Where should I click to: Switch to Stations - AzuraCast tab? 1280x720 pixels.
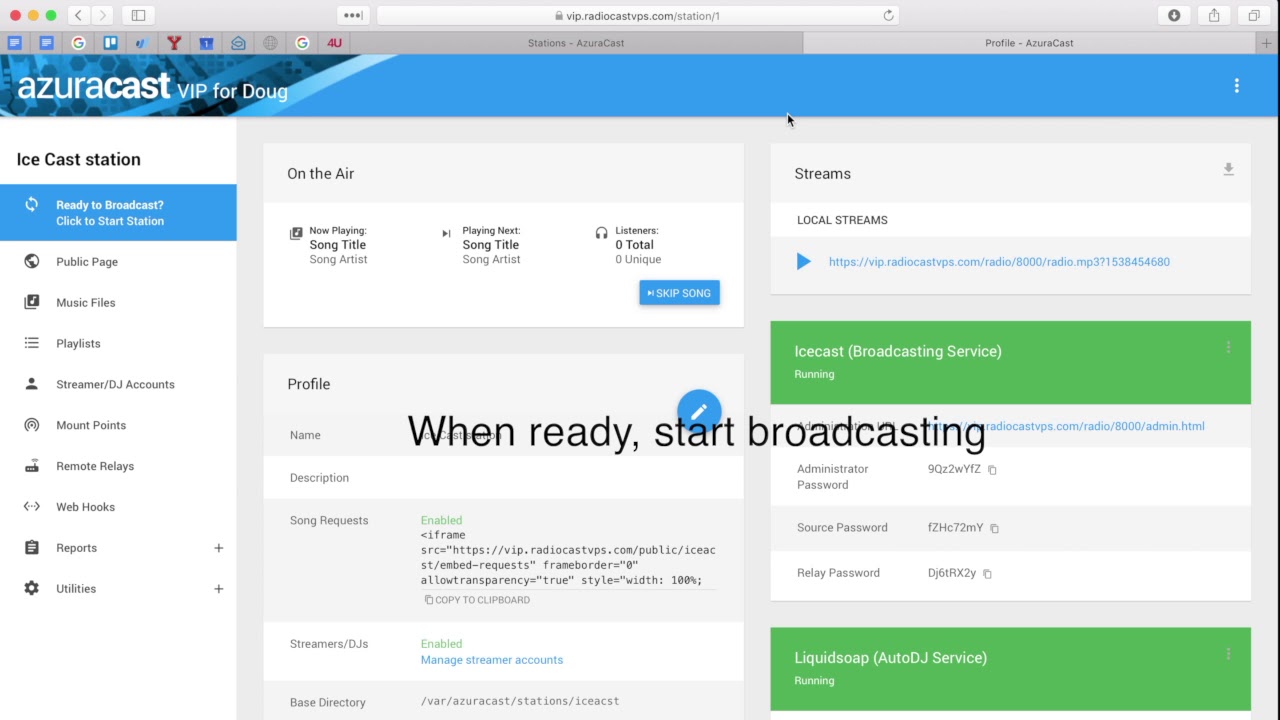pyautogui.click(x=575, y=43)
